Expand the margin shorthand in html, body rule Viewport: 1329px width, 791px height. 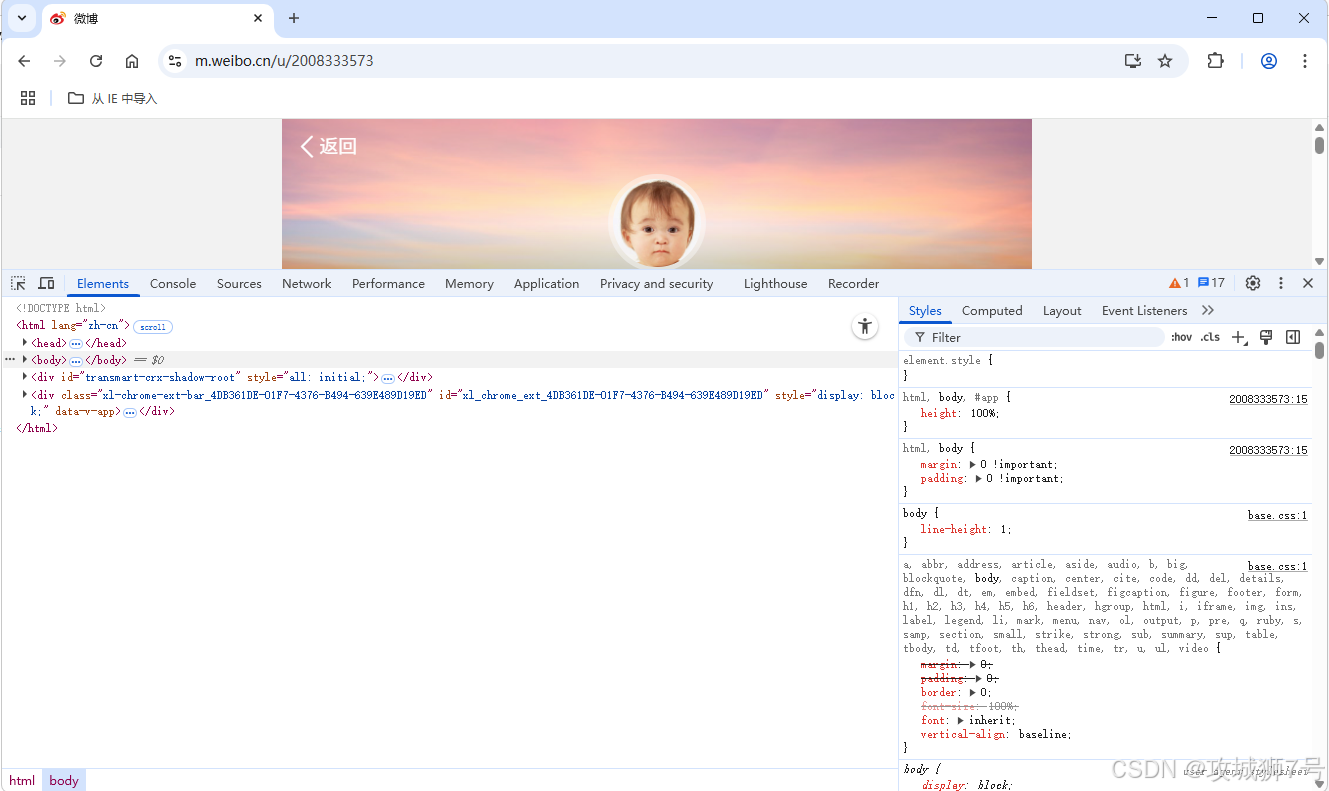click(973, 464)
